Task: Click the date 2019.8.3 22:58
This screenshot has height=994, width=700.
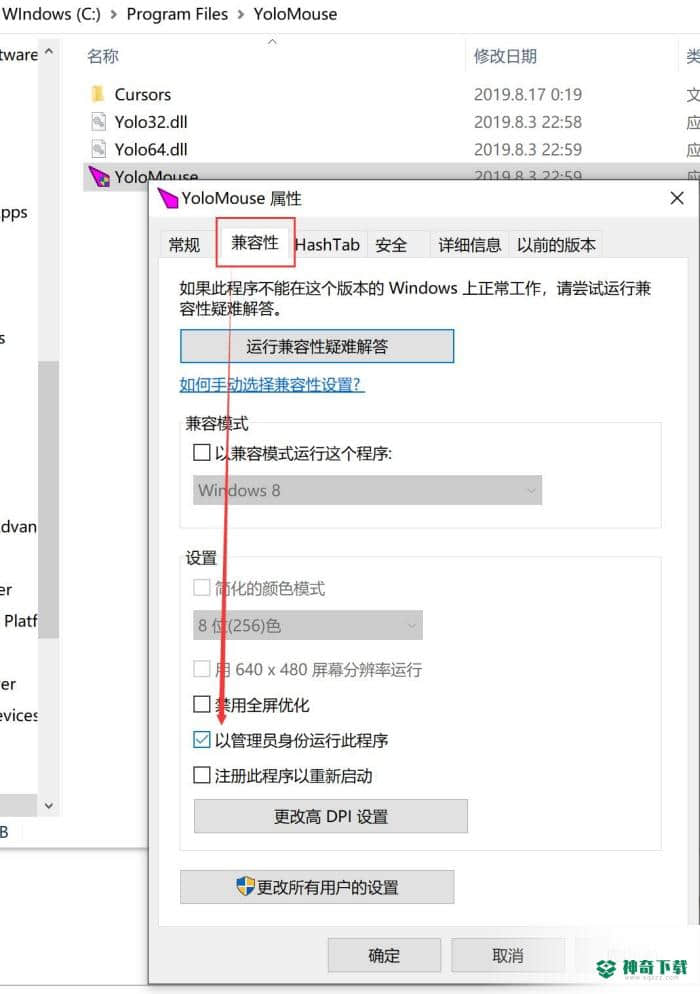Action: pos(528,122)
